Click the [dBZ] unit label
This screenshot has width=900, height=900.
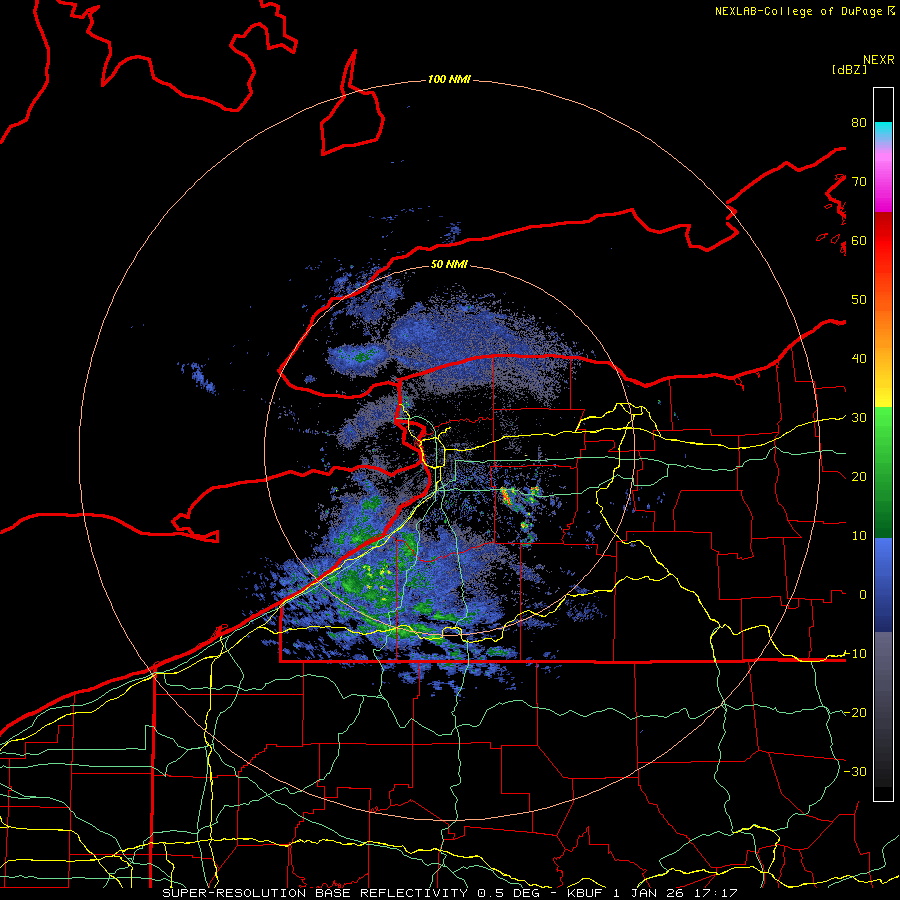(x=849, y=69)
